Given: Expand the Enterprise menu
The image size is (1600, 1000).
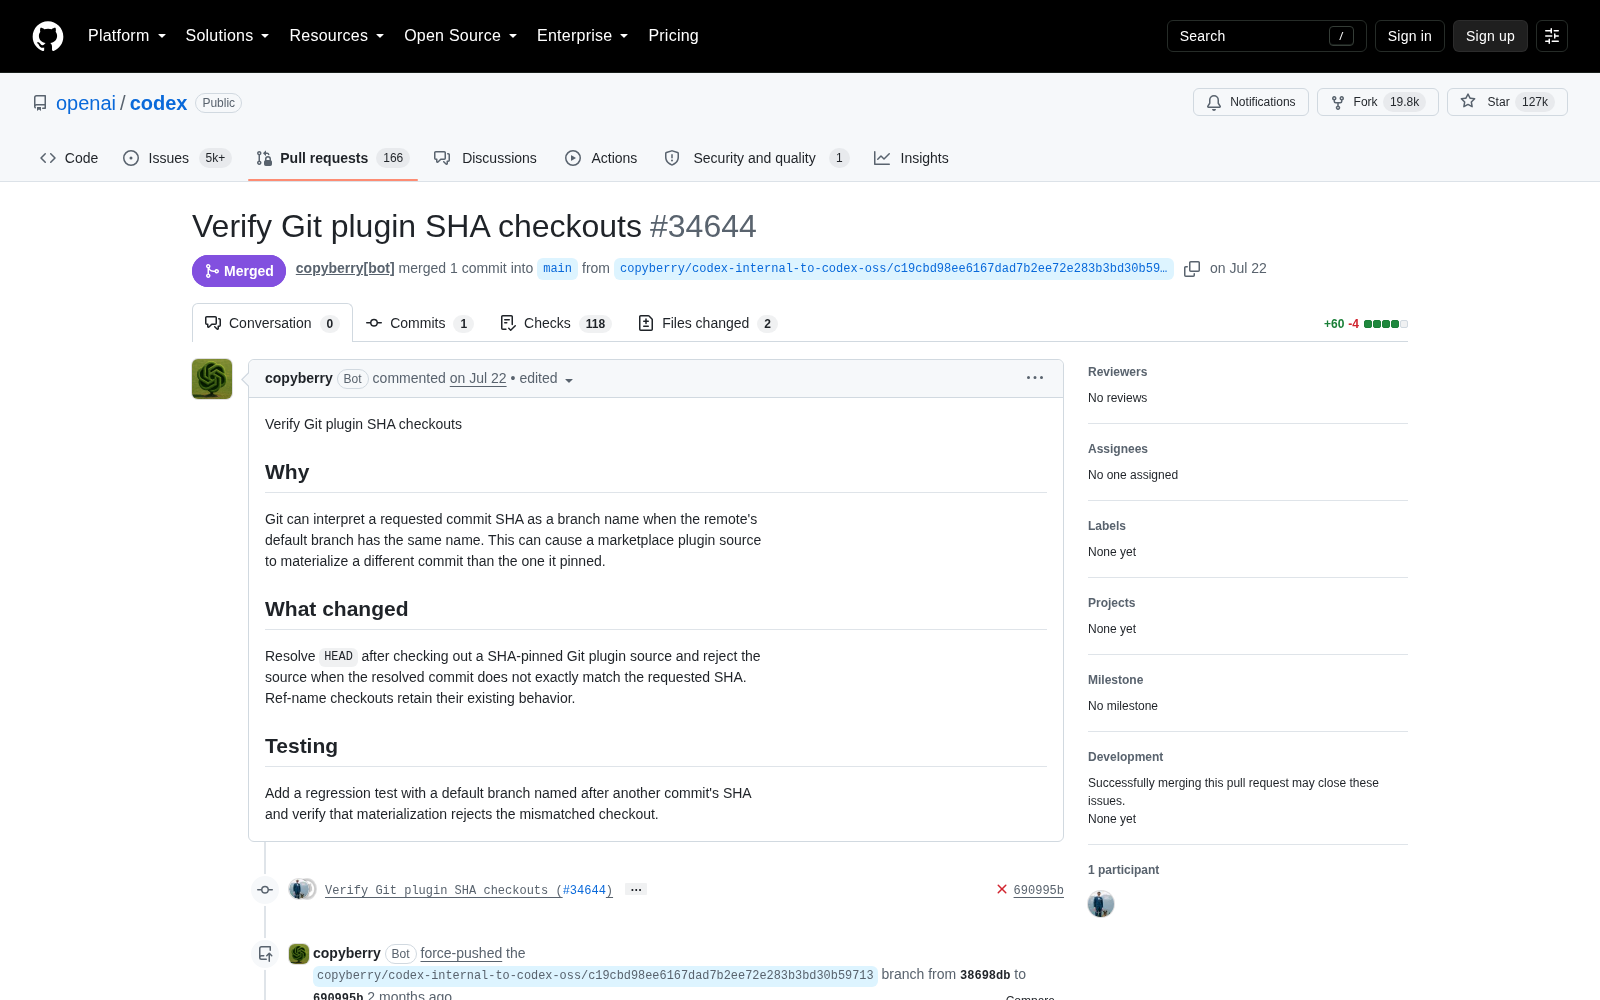Looking at the screenshot, I should pyautogui.click(x=583, y=36).
